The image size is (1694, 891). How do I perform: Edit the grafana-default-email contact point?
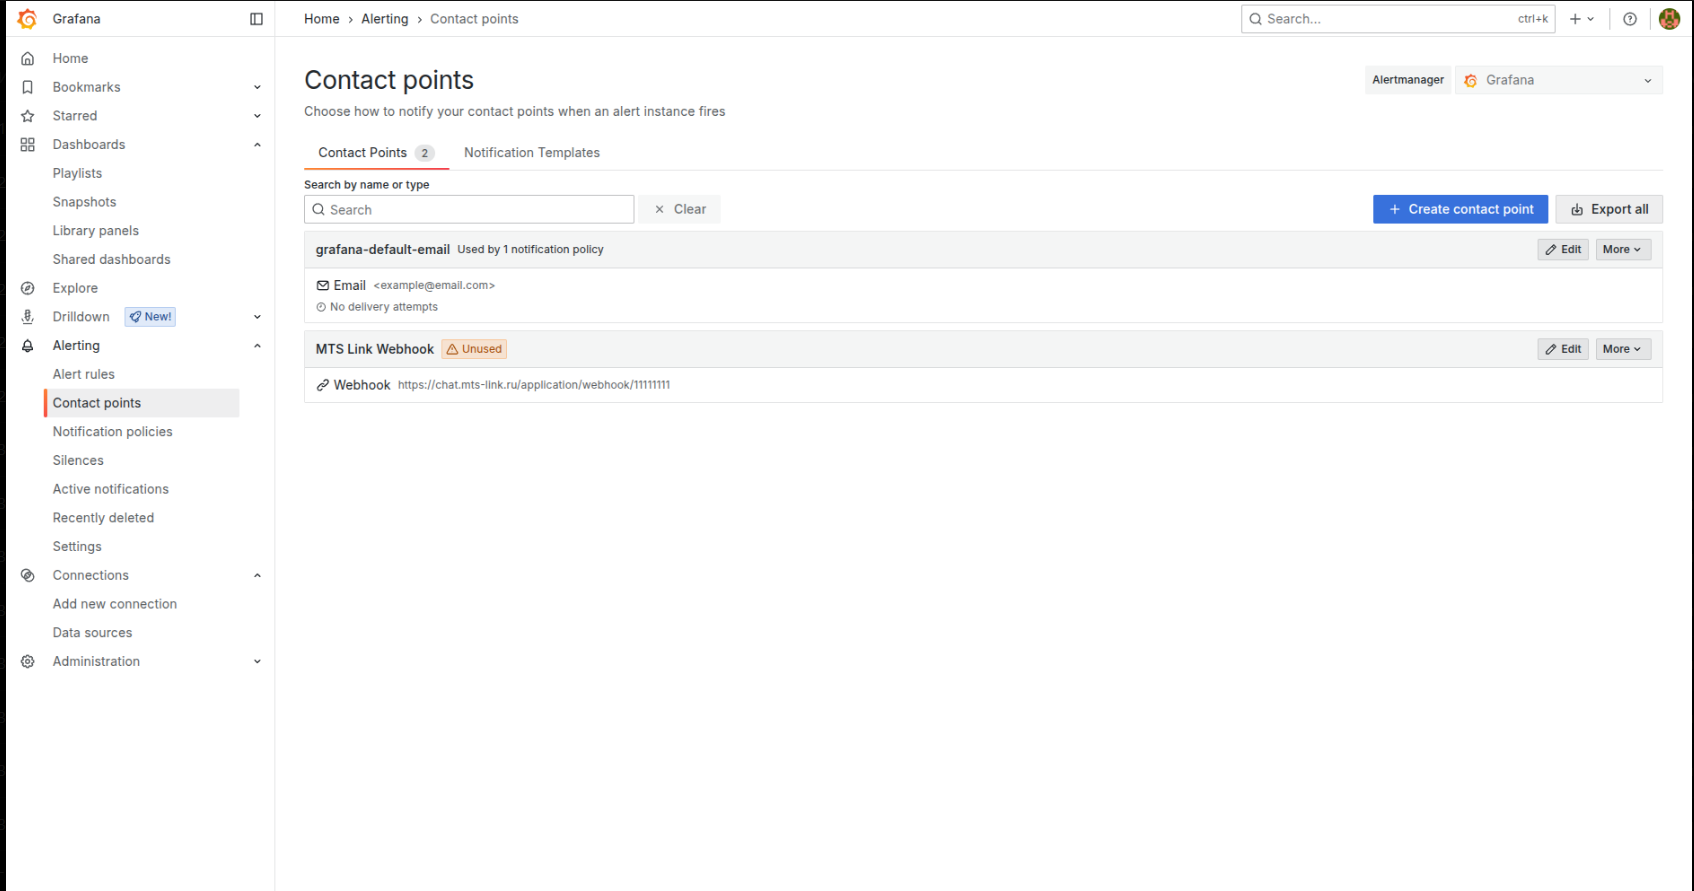pyautogui.click(x=1563, y=250)
